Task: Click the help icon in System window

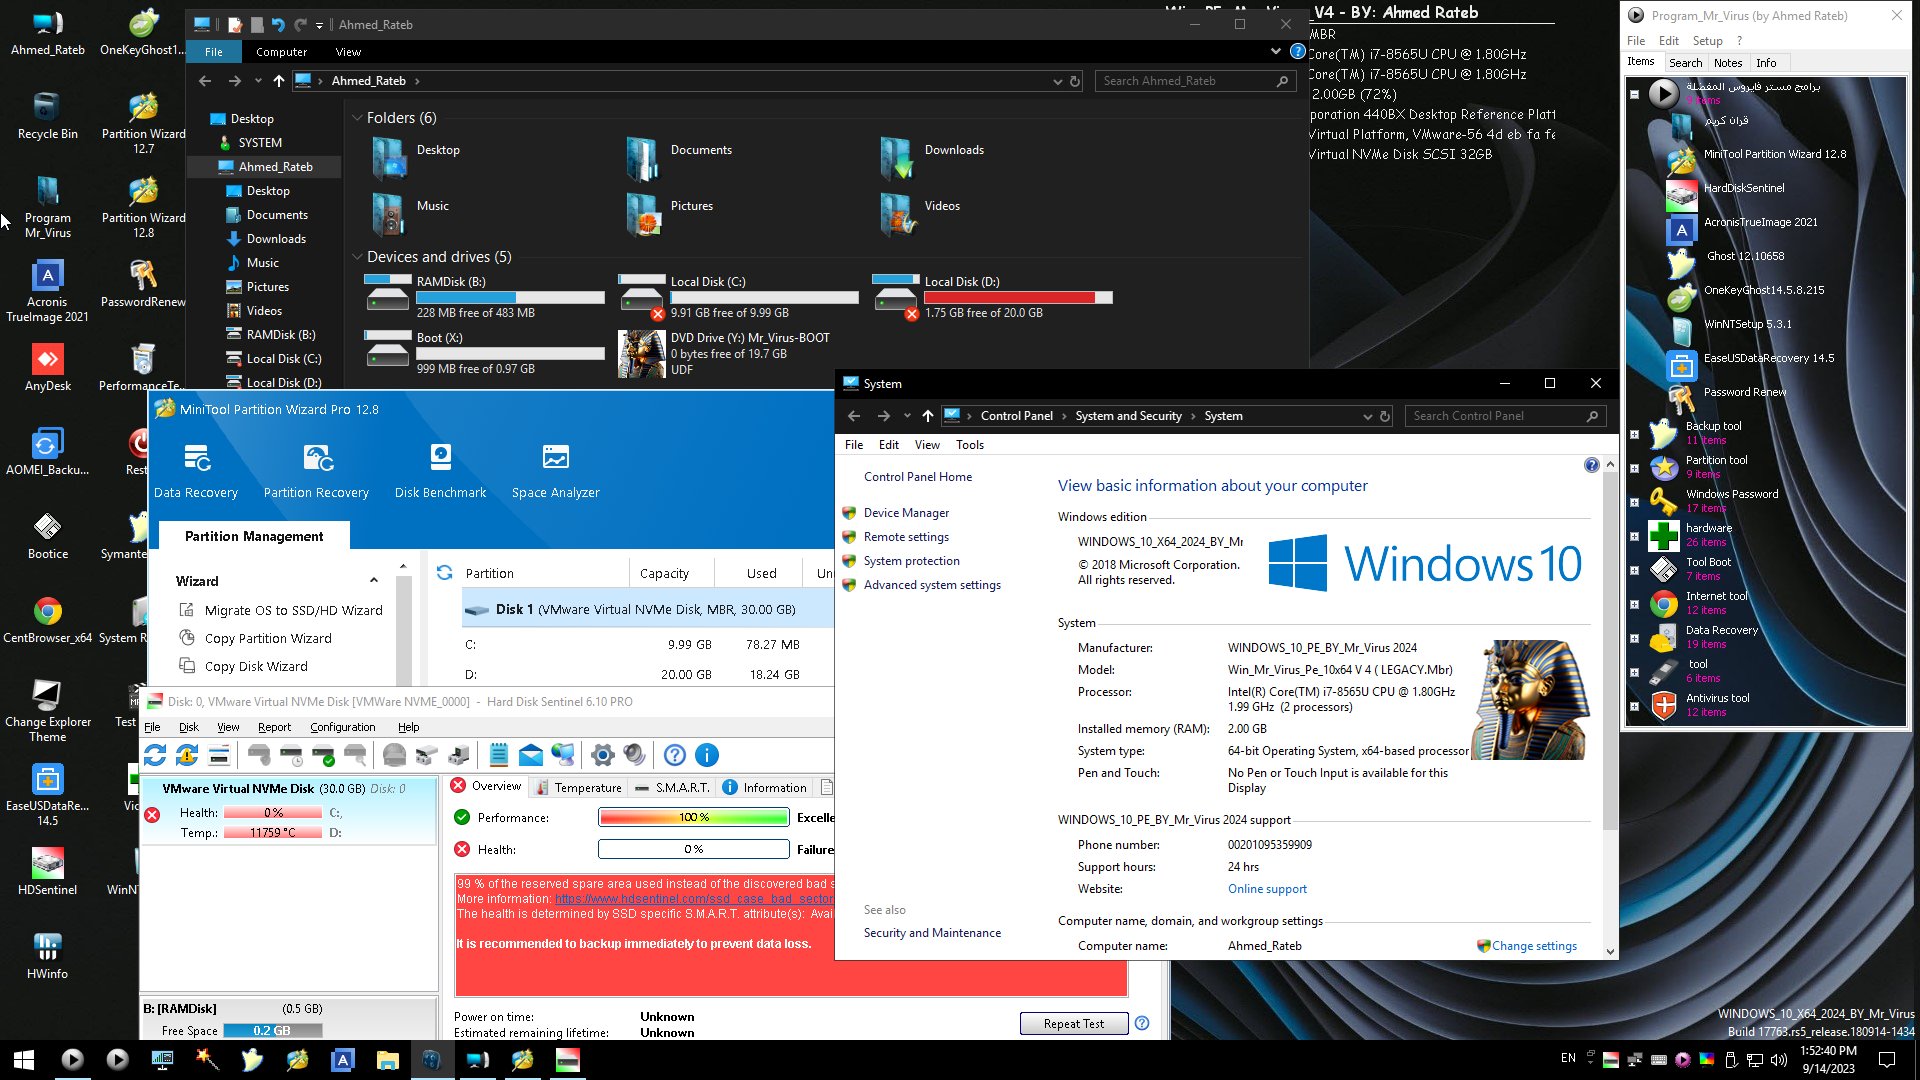Action: (x=1591, y=465)
